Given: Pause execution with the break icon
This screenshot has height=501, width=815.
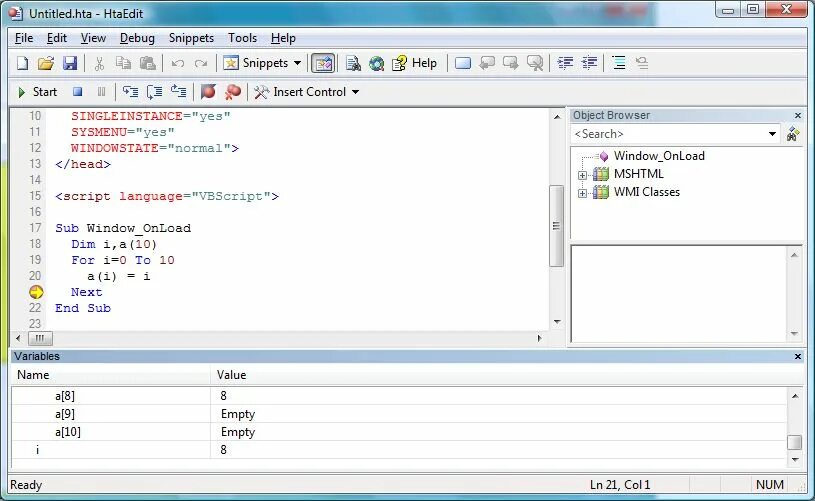Looking at the screenshot, I should (101, 92).
